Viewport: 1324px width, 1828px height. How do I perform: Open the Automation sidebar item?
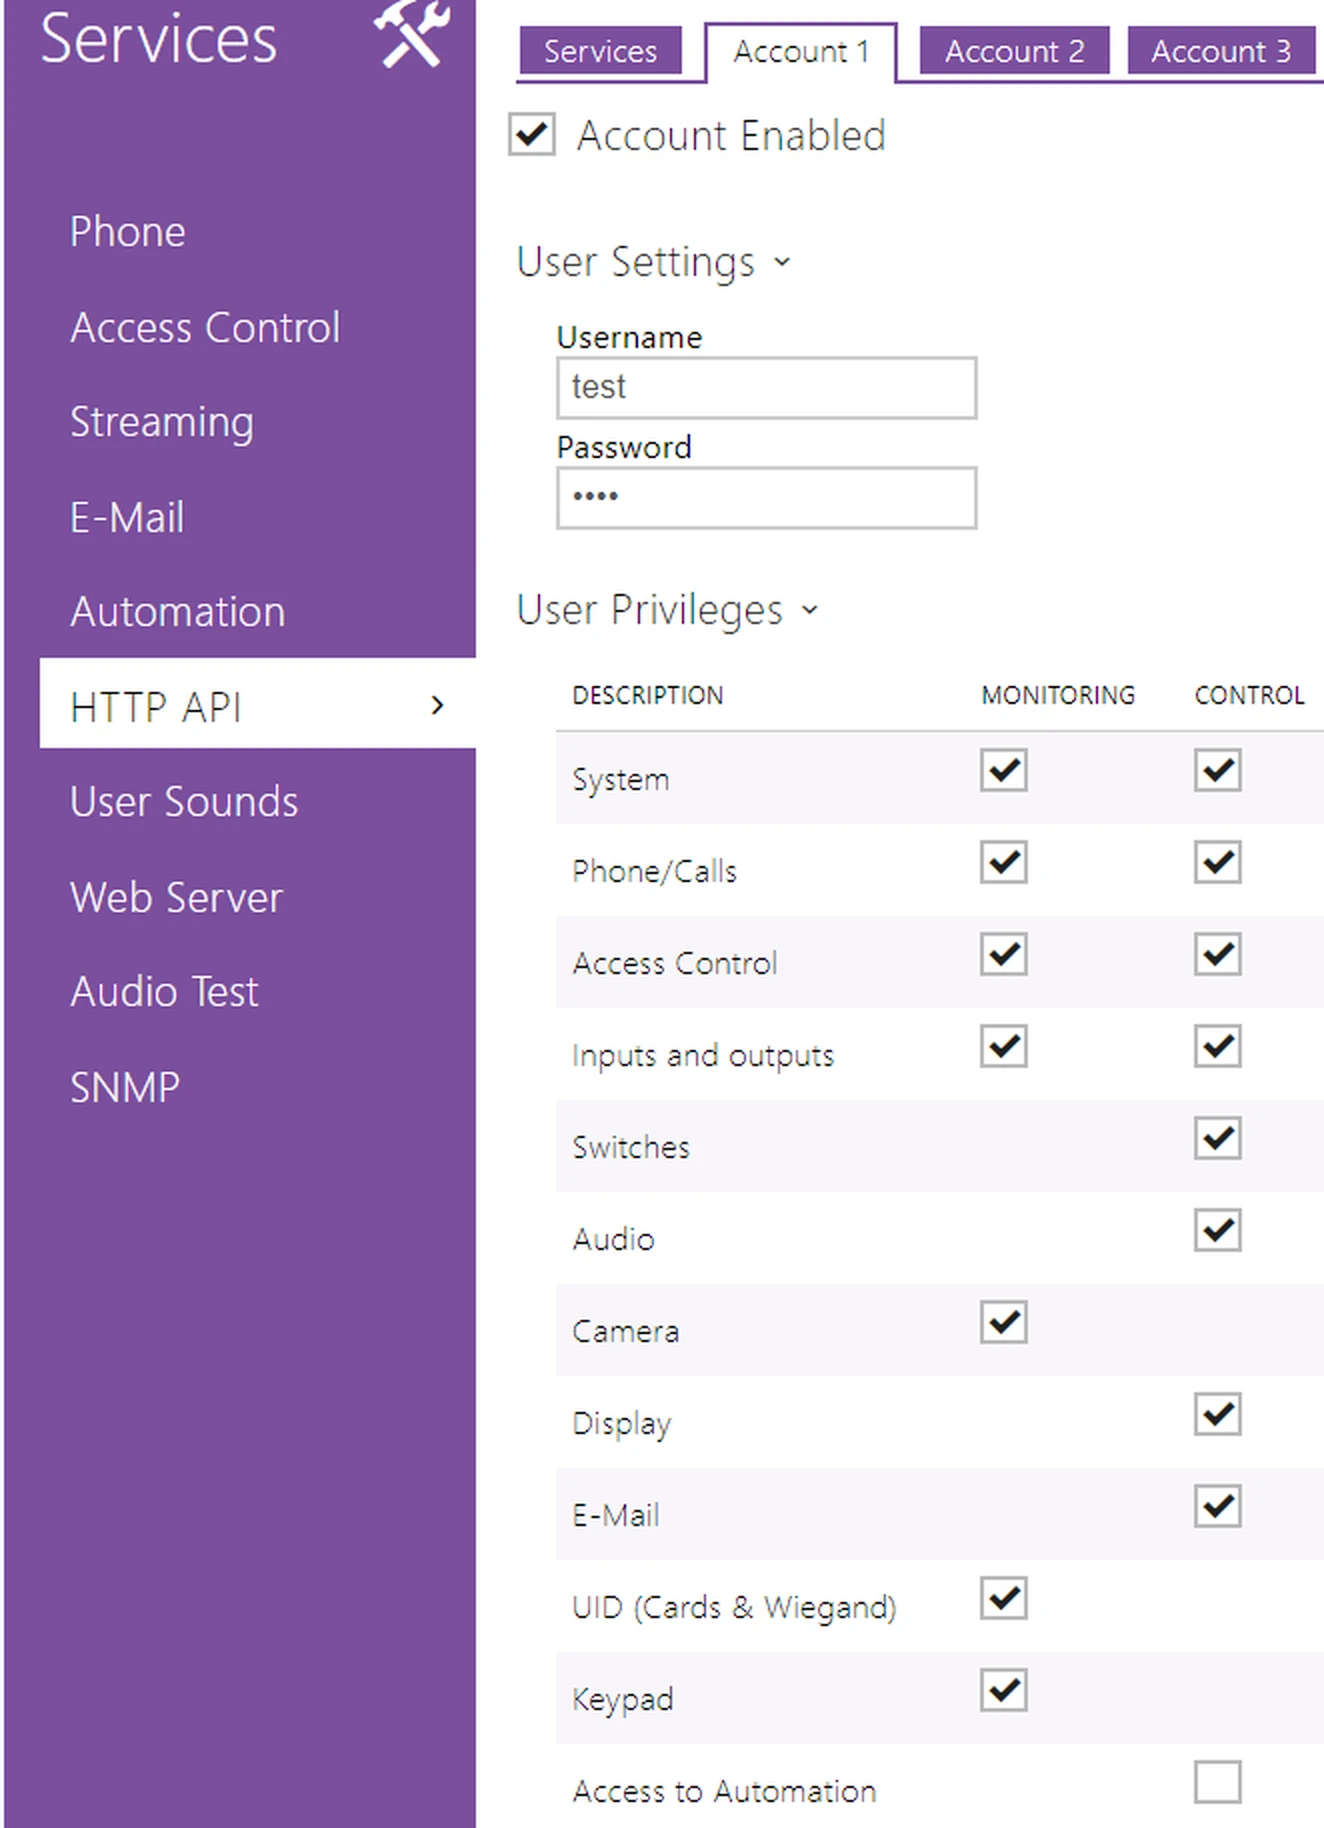(x=178, y=612)
